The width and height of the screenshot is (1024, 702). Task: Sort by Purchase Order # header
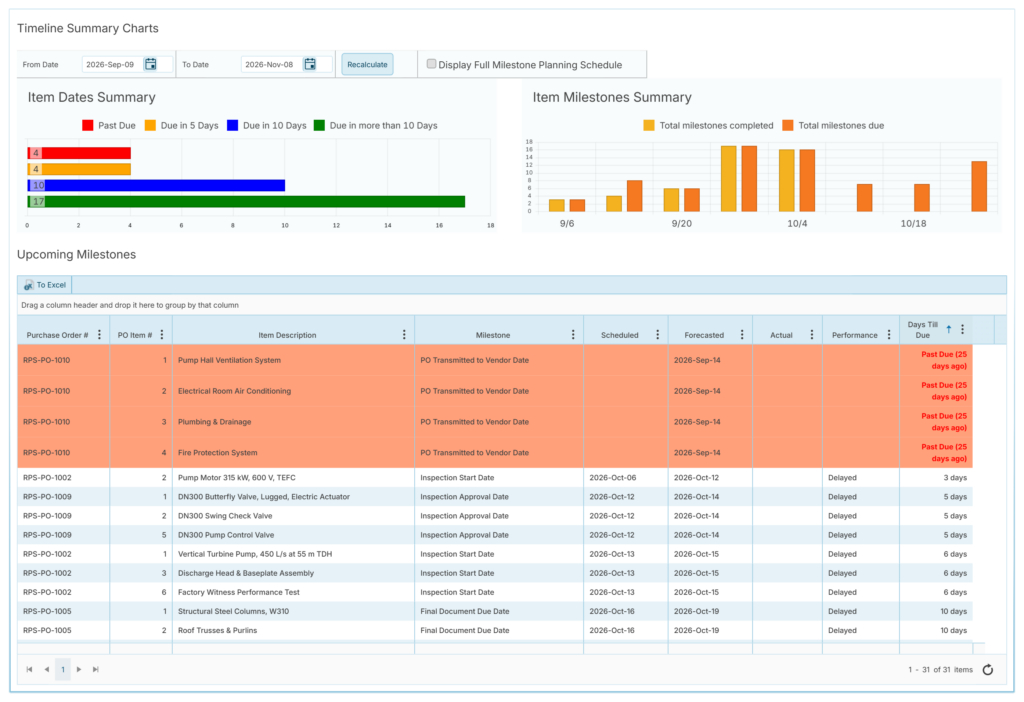[x=57, y=335]
